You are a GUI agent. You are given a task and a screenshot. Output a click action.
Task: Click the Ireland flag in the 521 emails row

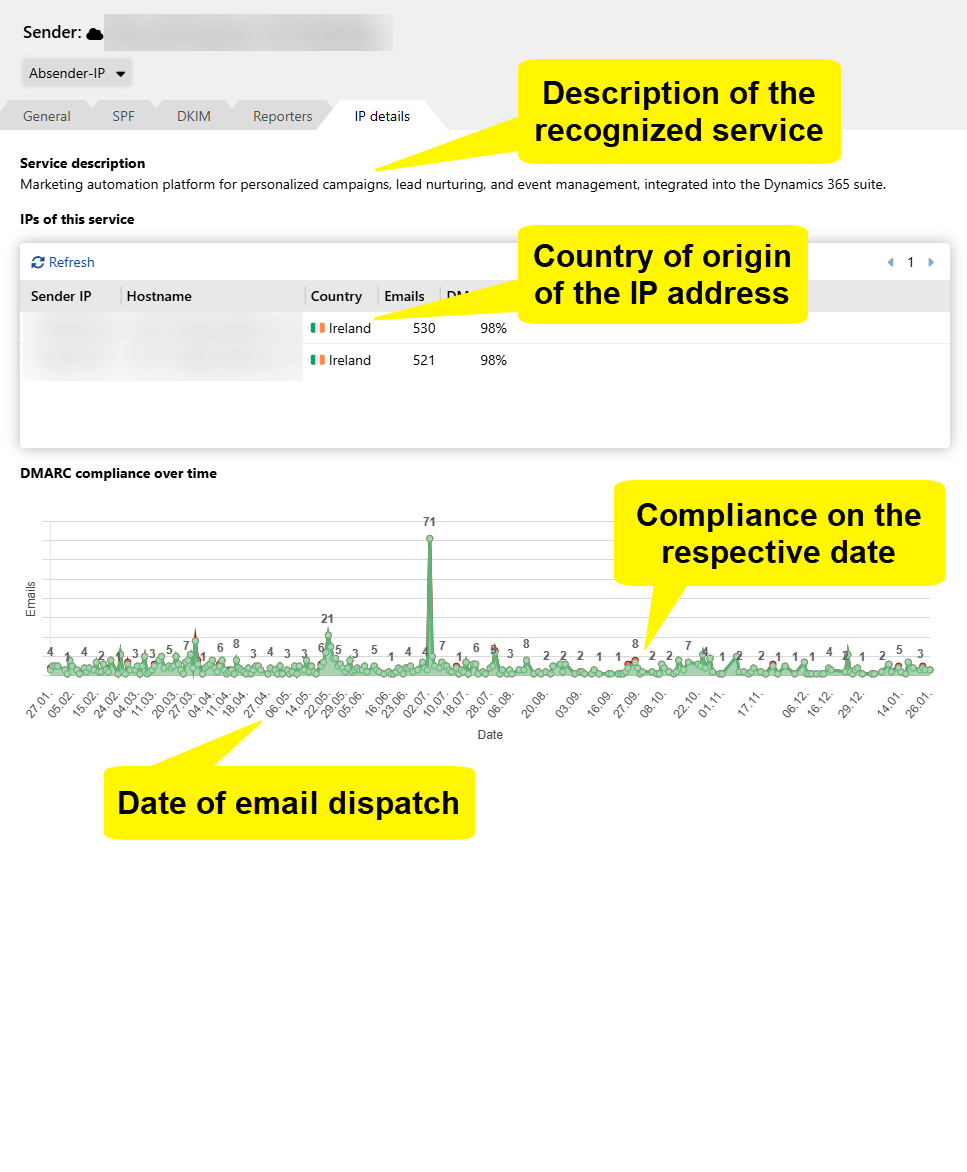317,360
